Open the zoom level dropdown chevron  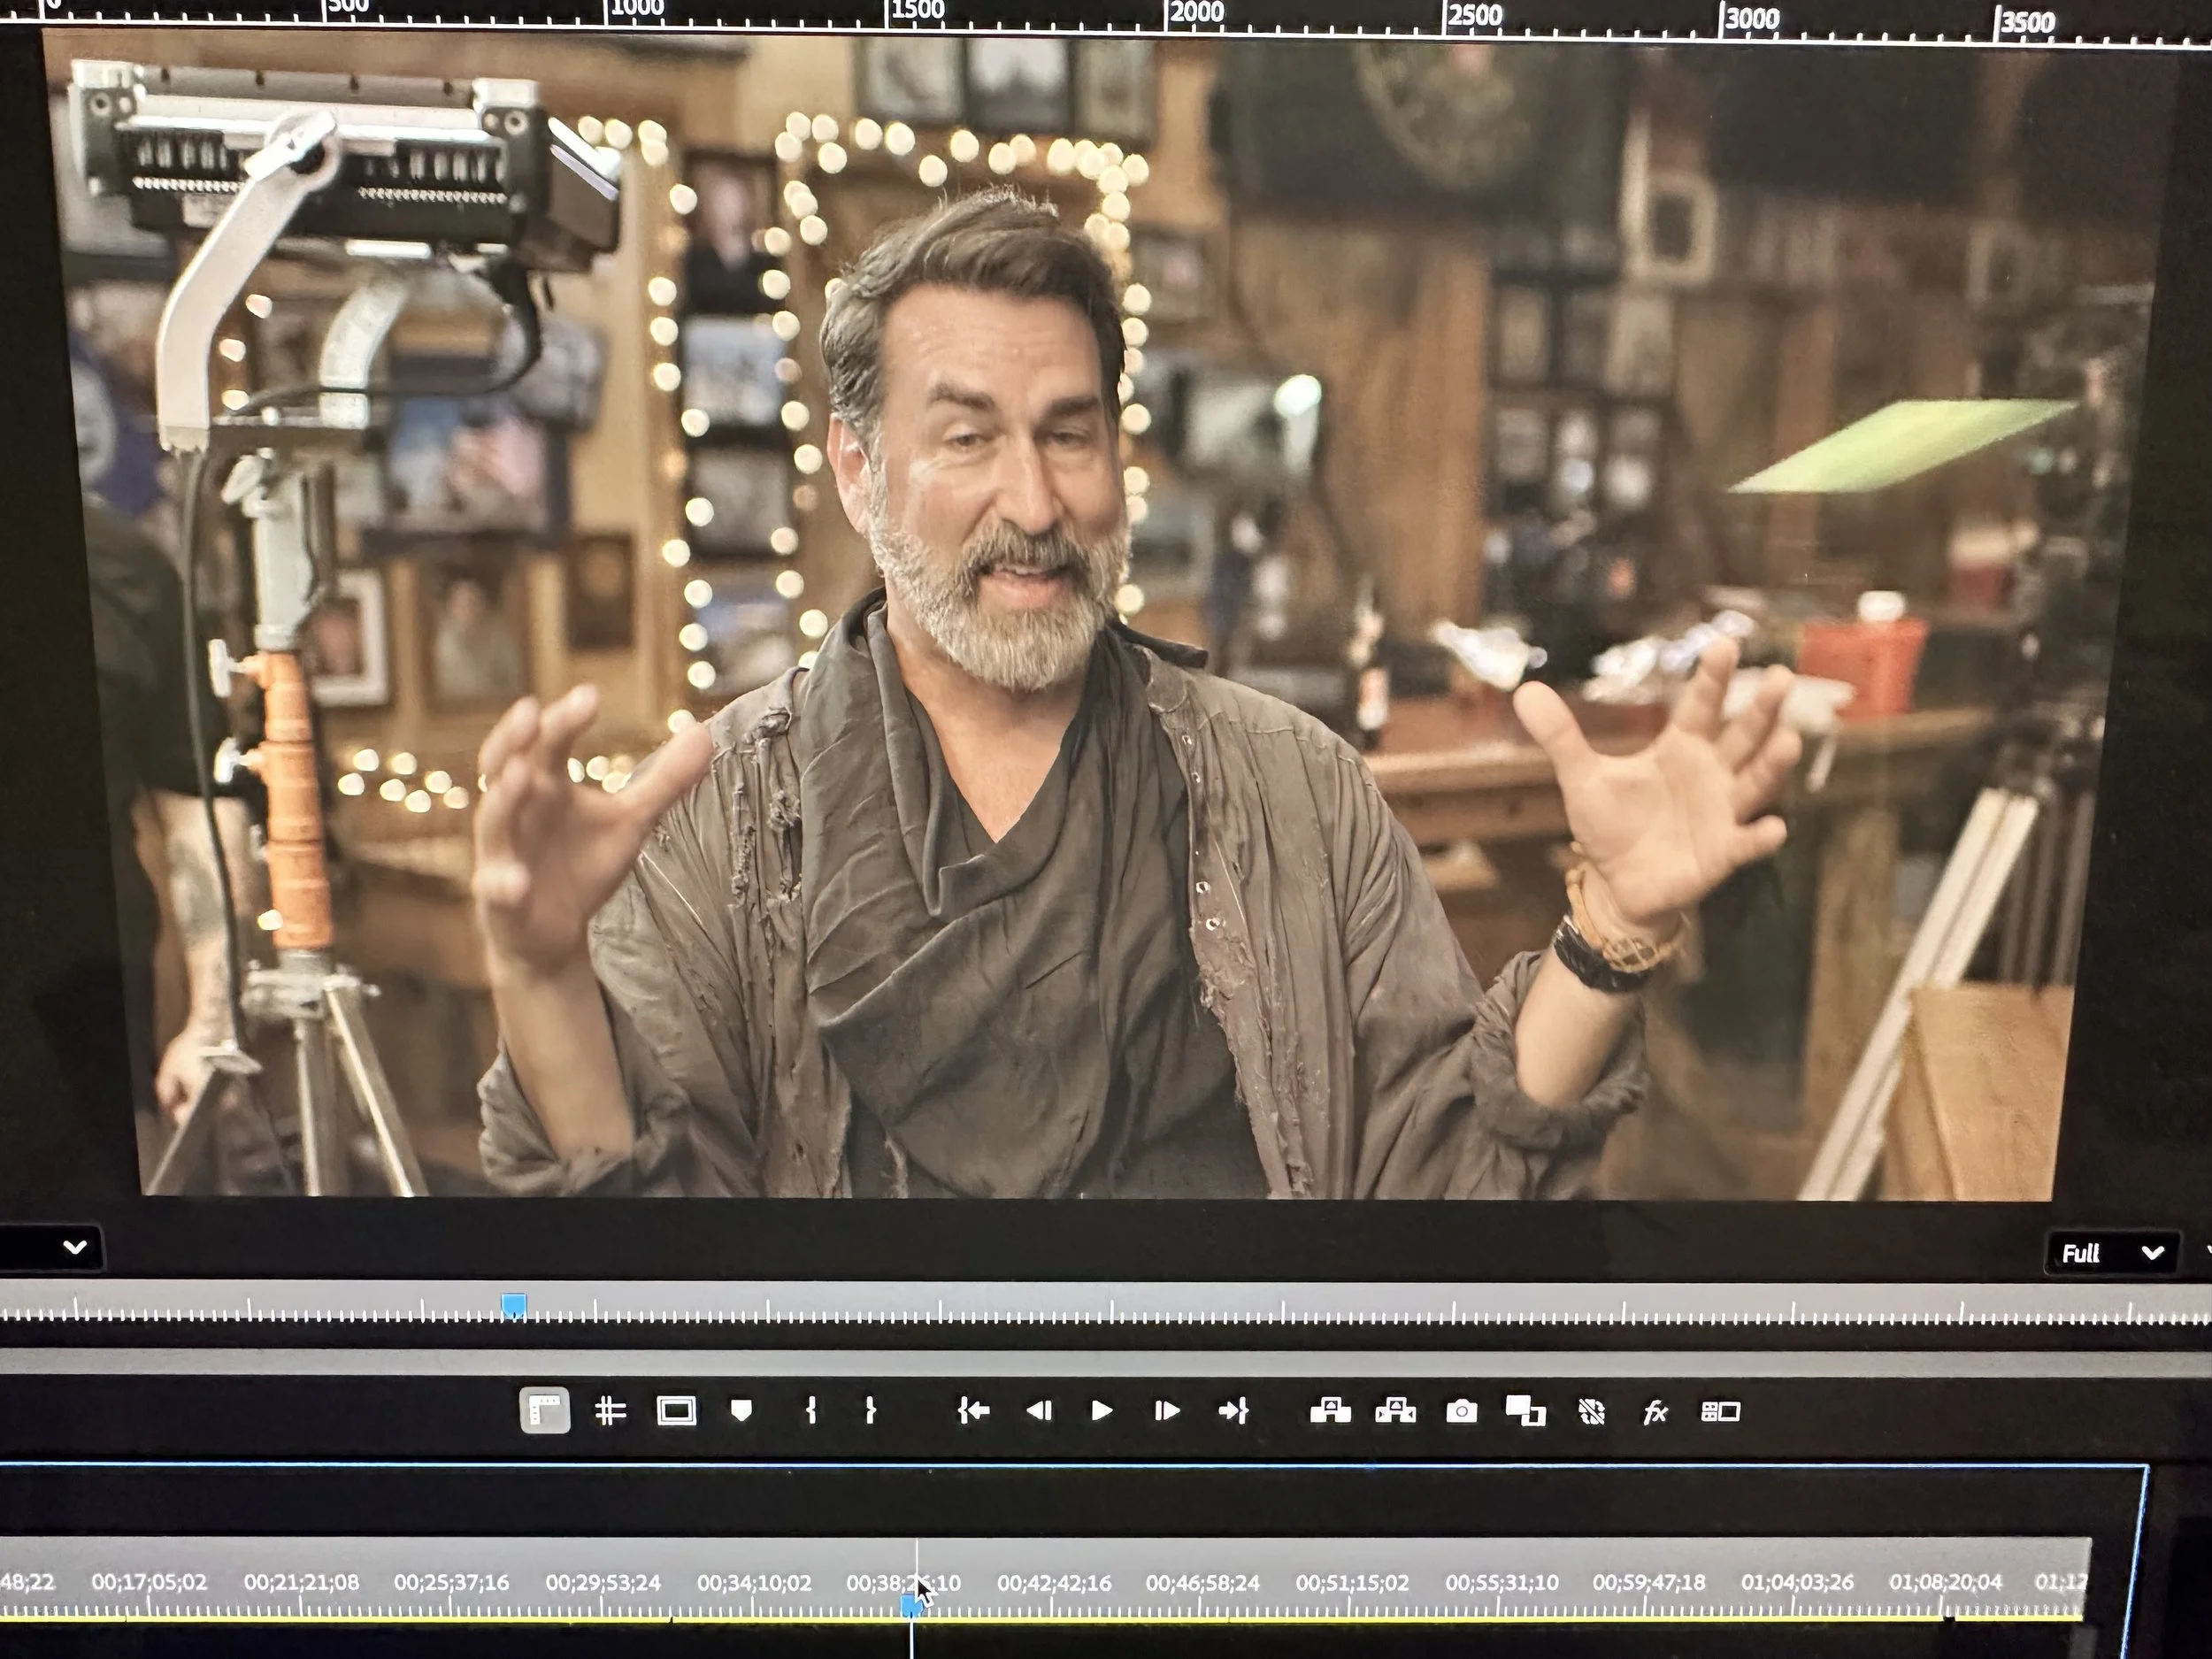[x=75, y=1247]
